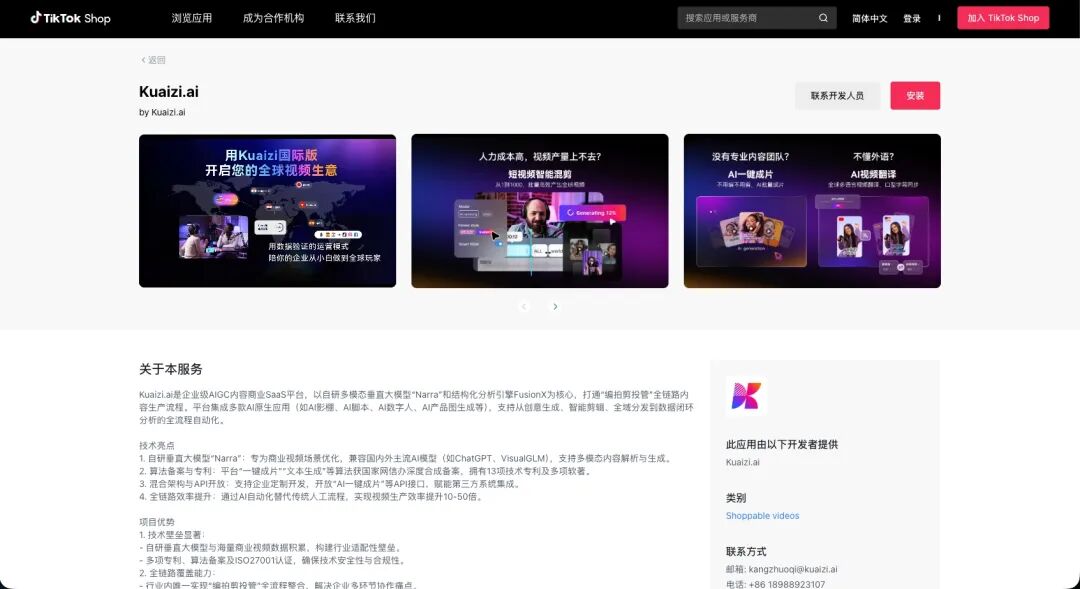Viewport: 1080px width, 589px height.
Task: Click the 此应用由以下开发者提供 heading
Action: pyautogui.click(x=782, y=445)
